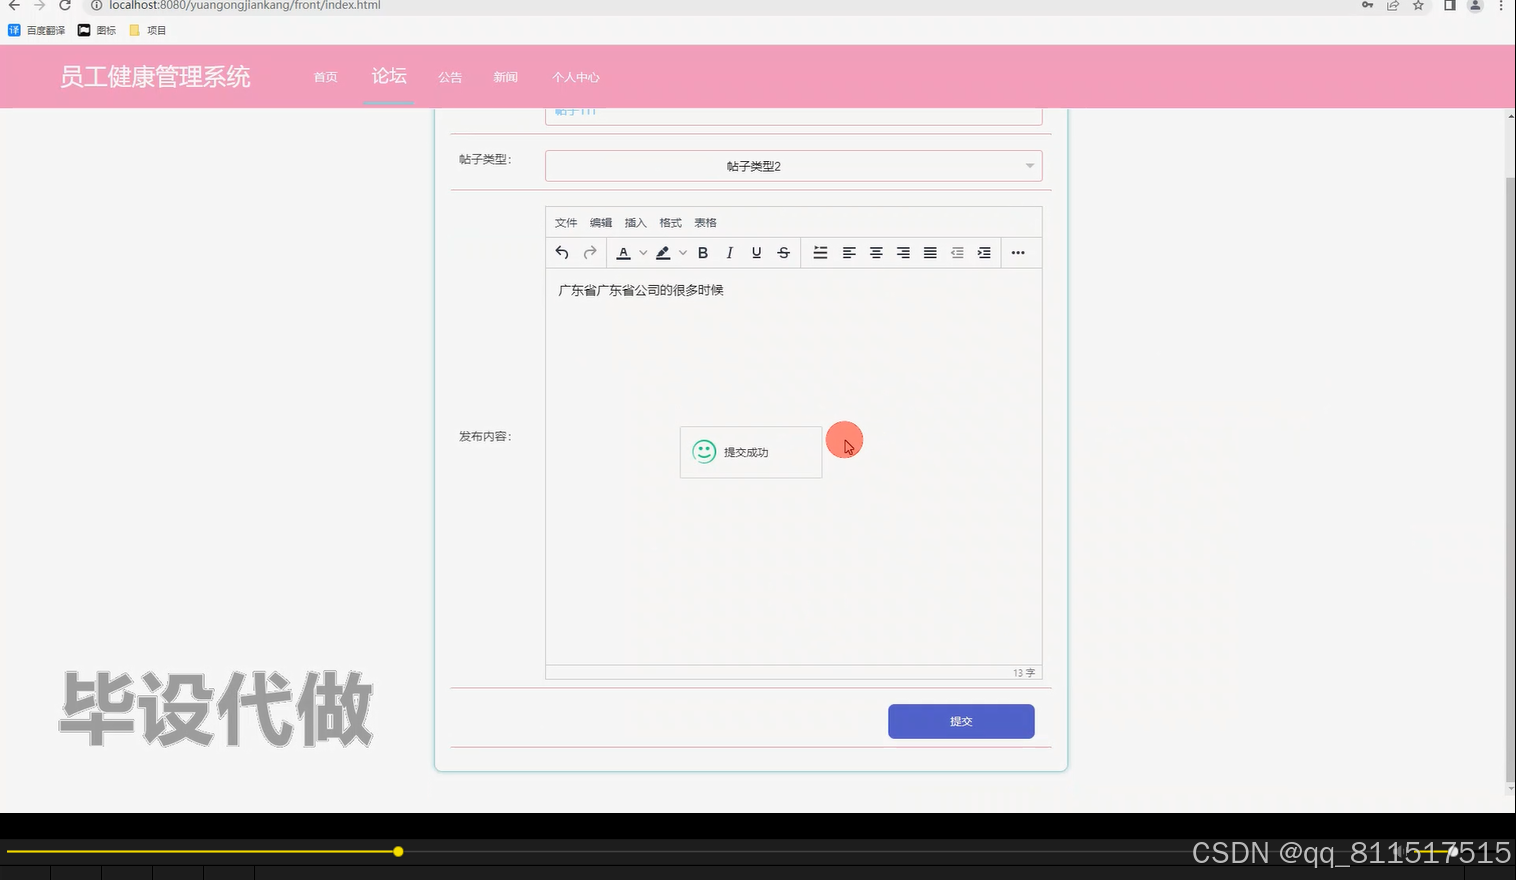Open the More options ellipsis in the editor toolbar
1516x880 pixels.
[x=1018, y=252]
